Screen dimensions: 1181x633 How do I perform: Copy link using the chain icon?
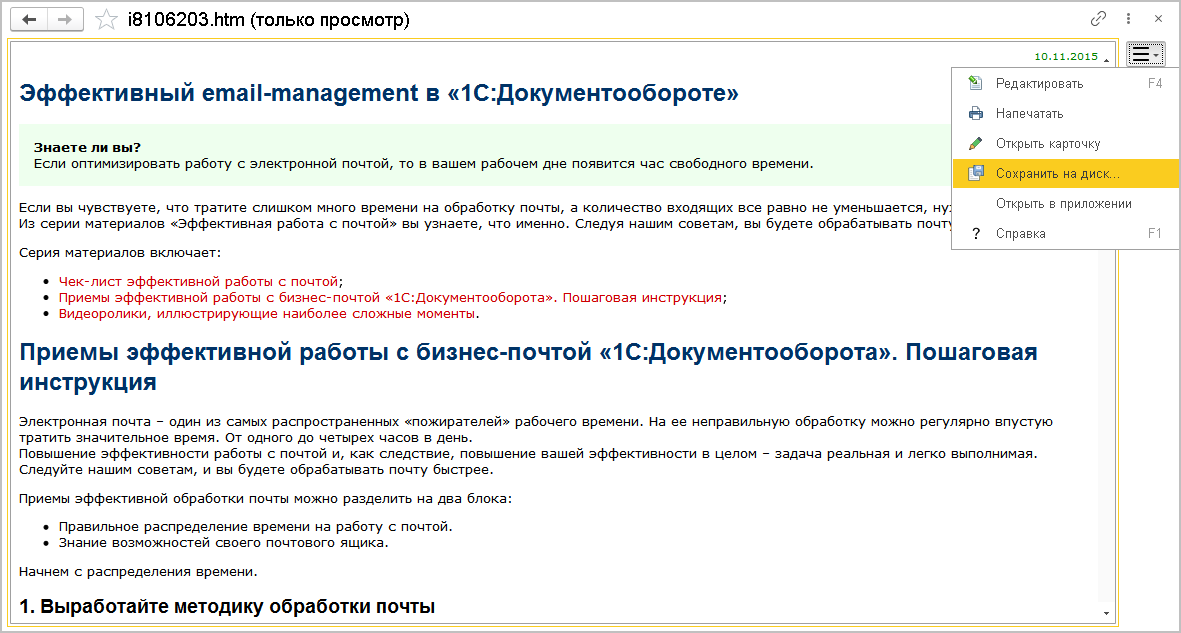coord(1098,19)
